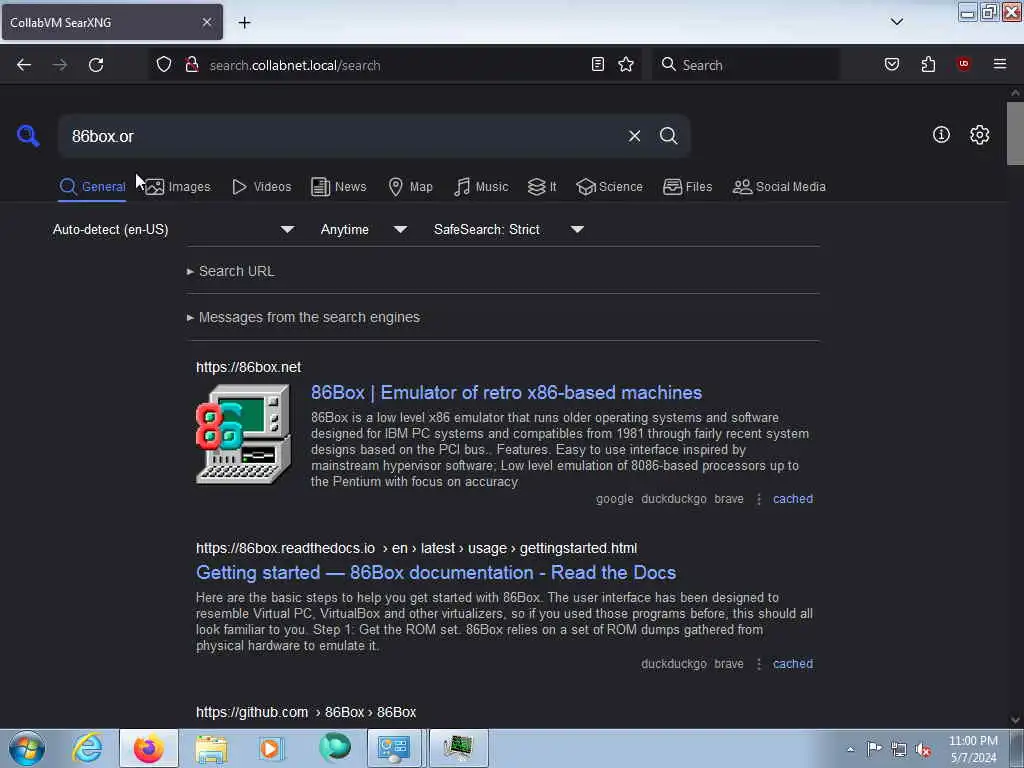
Task: Expand the Search URL section
Action: (231, 271)
